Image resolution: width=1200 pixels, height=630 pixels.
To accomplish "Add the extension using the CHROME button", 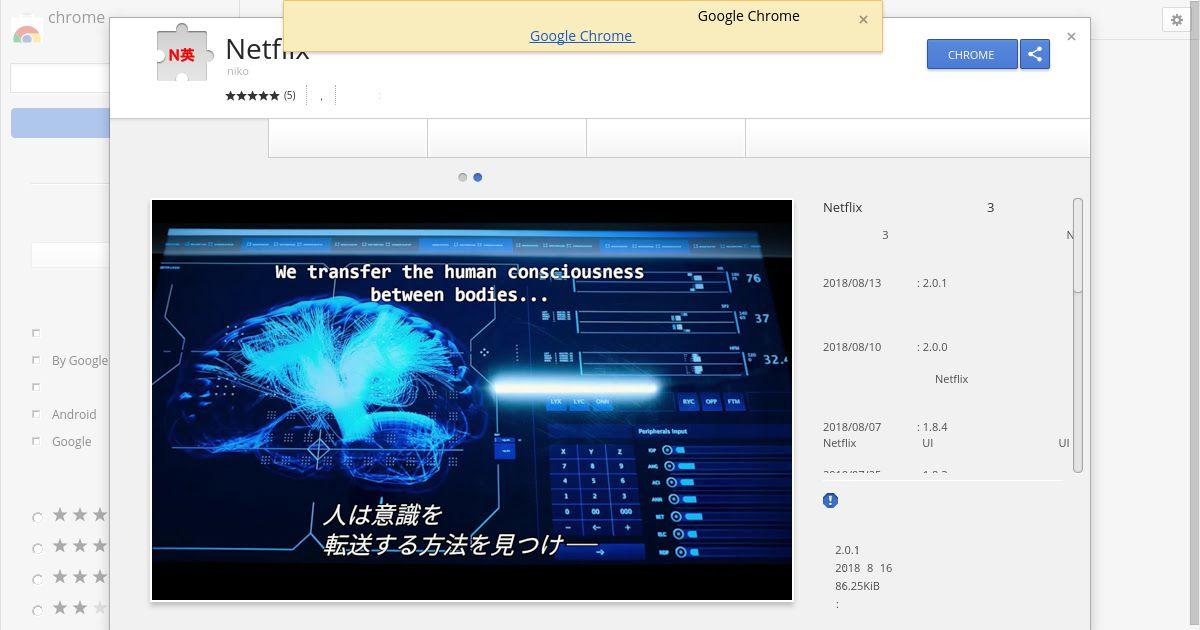I will pyautogui.click(x=971, y=54).
